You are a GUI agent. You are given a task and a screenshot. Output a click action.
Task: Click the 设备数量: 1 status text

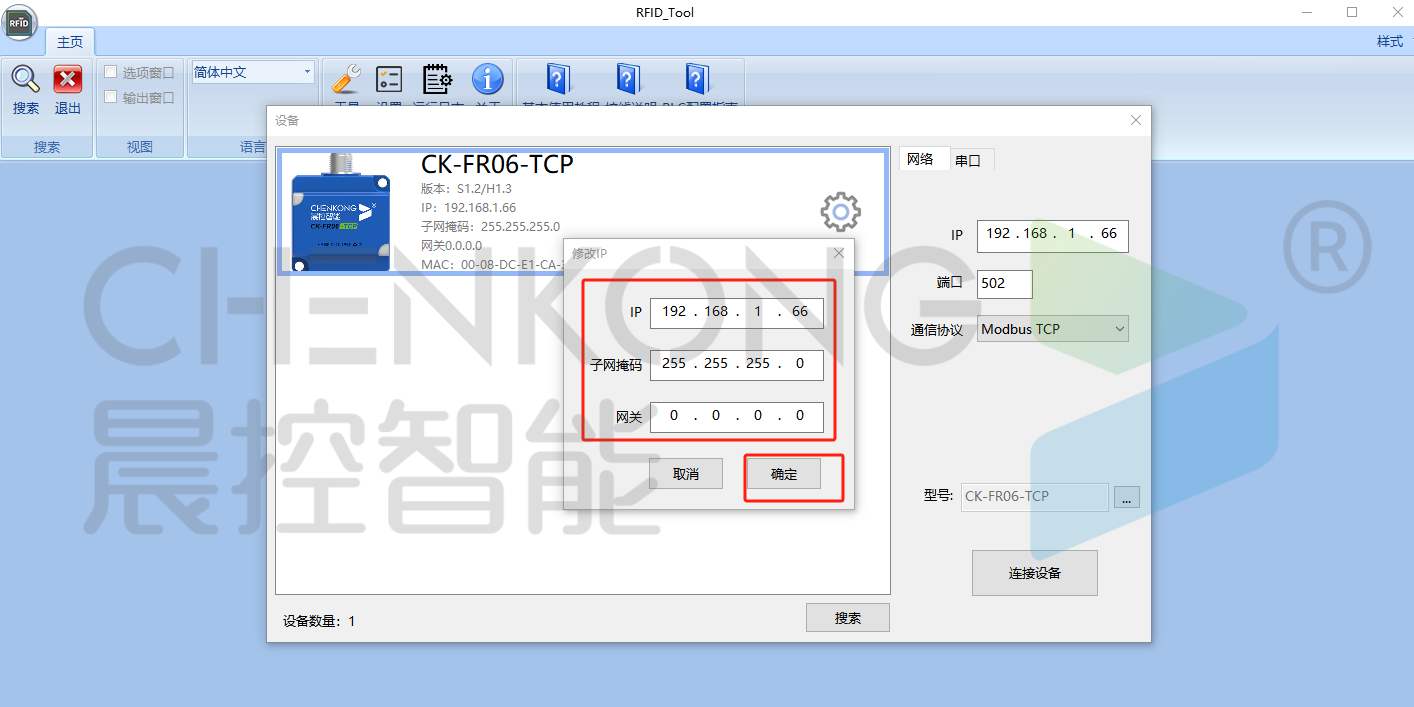319,621
